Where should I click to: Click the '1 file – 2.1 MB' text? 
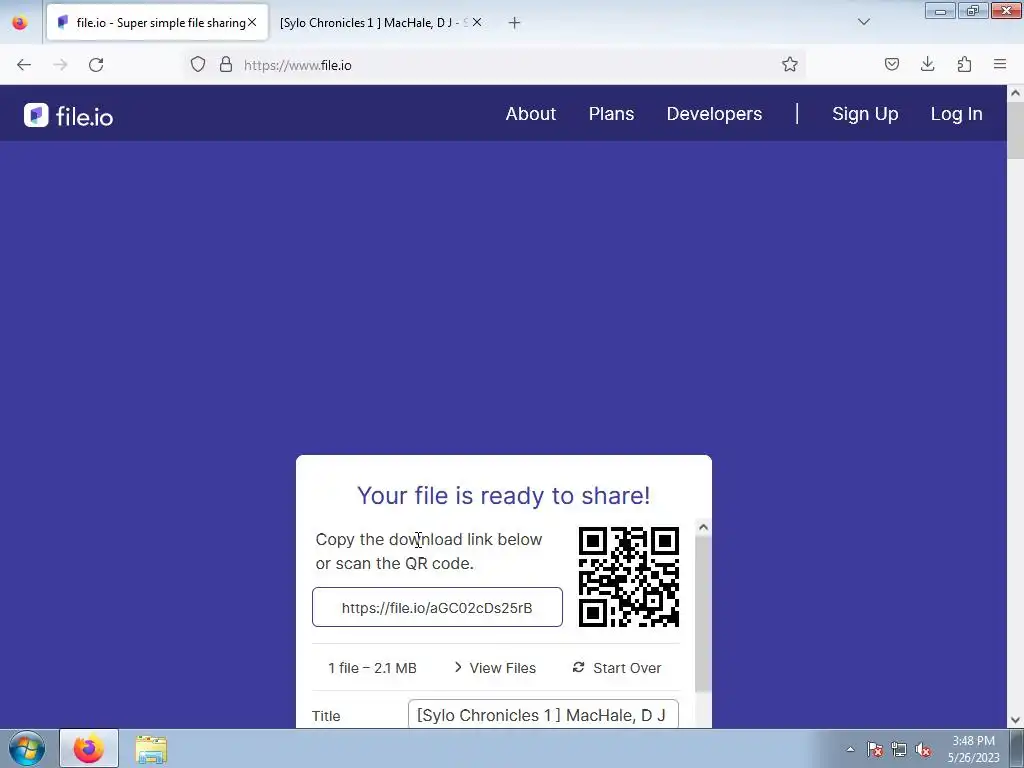coord(372,667)
